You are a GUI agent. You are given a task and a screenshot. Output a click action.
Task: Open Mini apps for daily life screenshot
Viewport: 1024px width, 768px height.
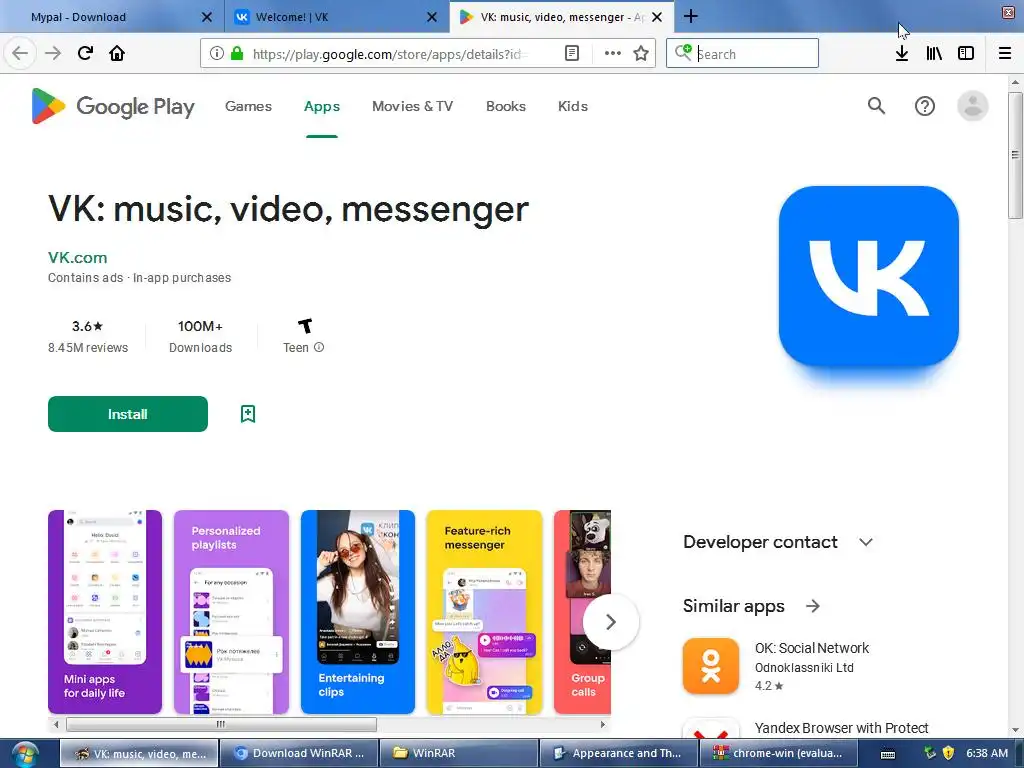pos(104,612)
